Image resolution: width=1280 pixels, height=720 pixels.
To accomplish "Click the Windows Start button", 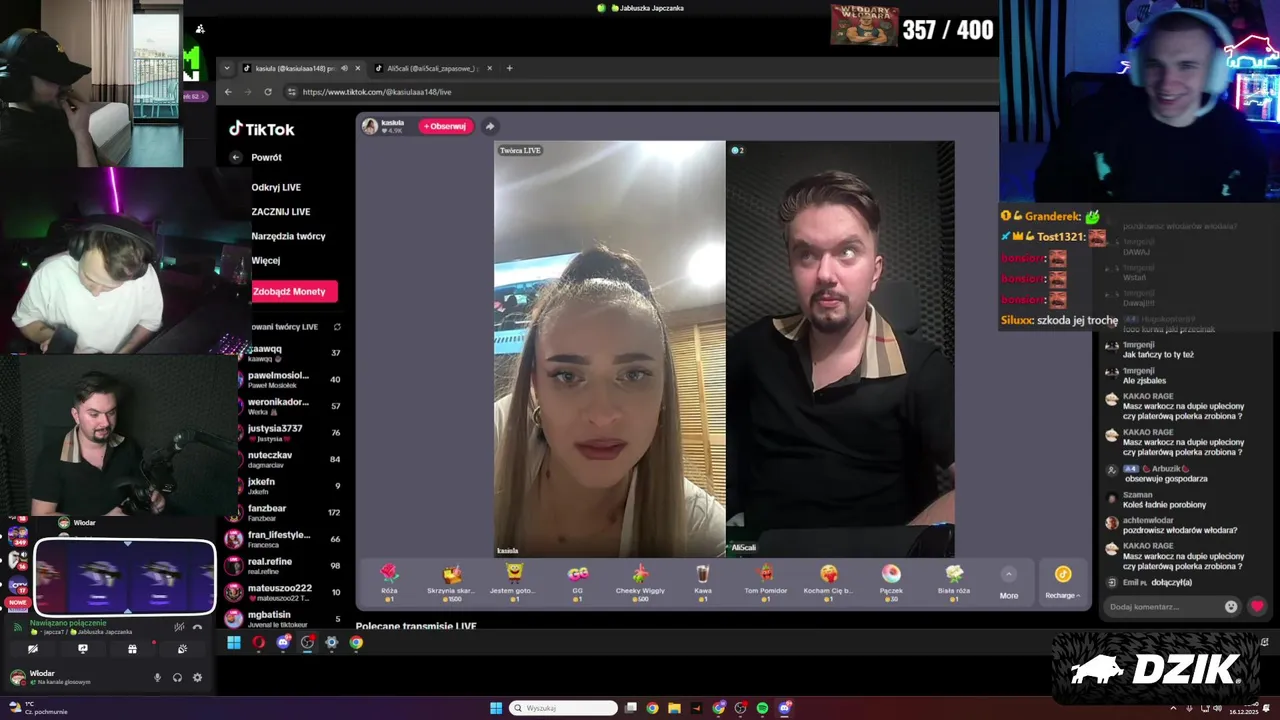I will (x=496, y=708).
